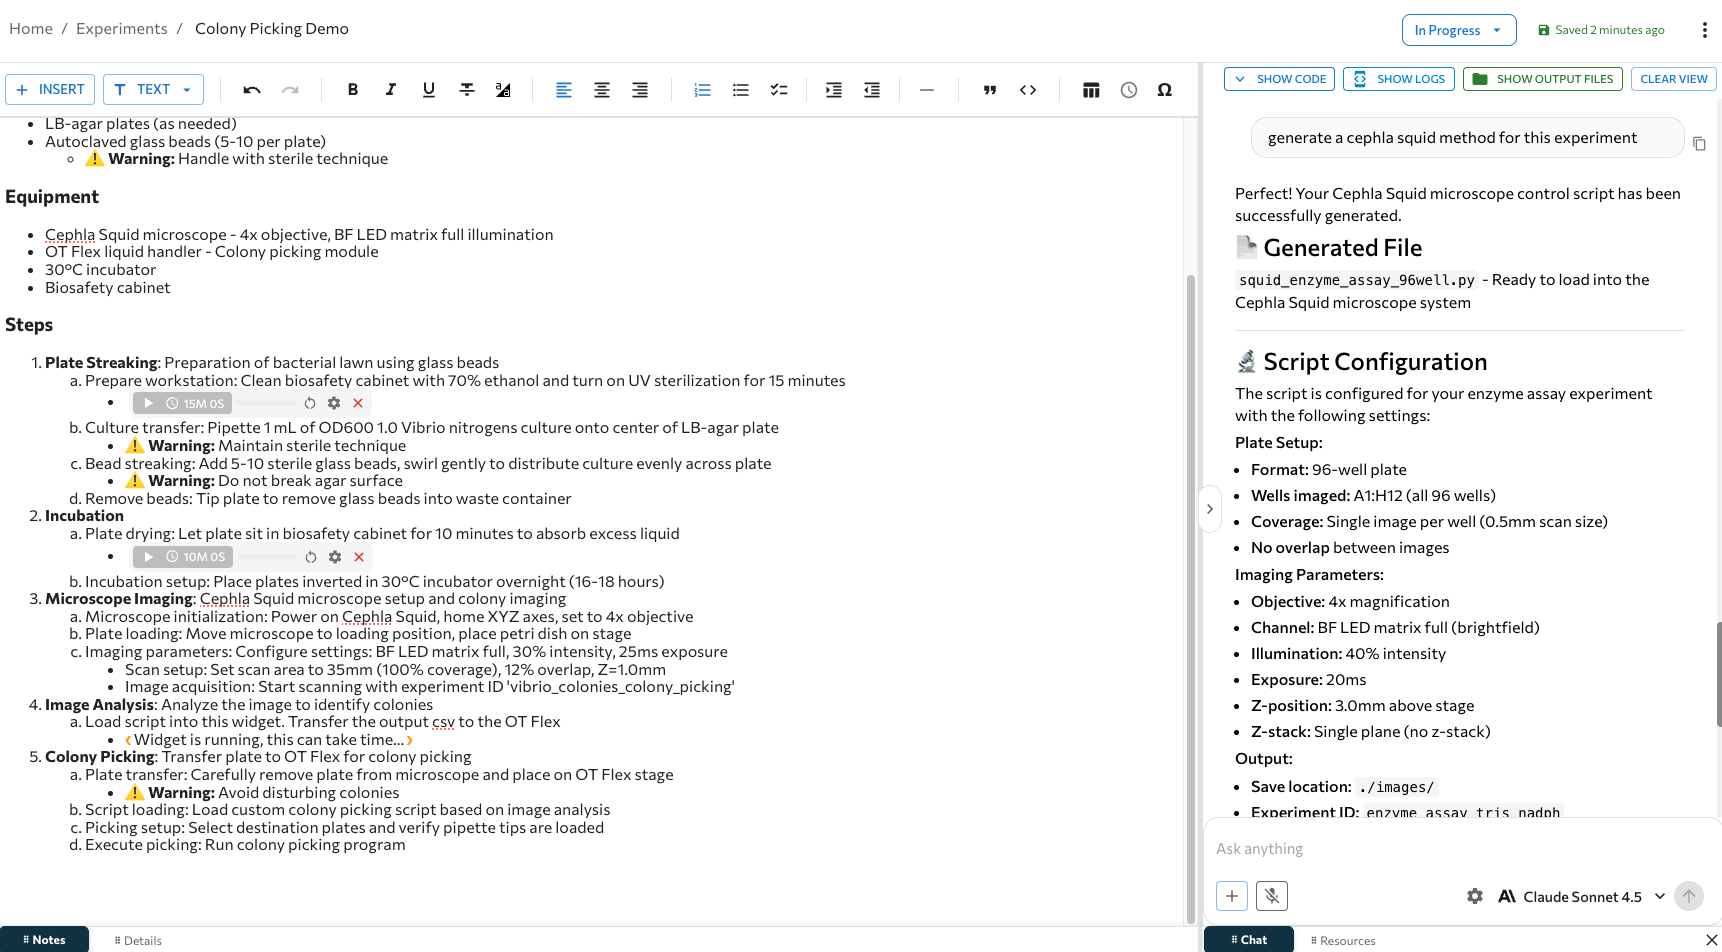Align text to center
This screenshot has height=952, width=1722.
[602, 90]
